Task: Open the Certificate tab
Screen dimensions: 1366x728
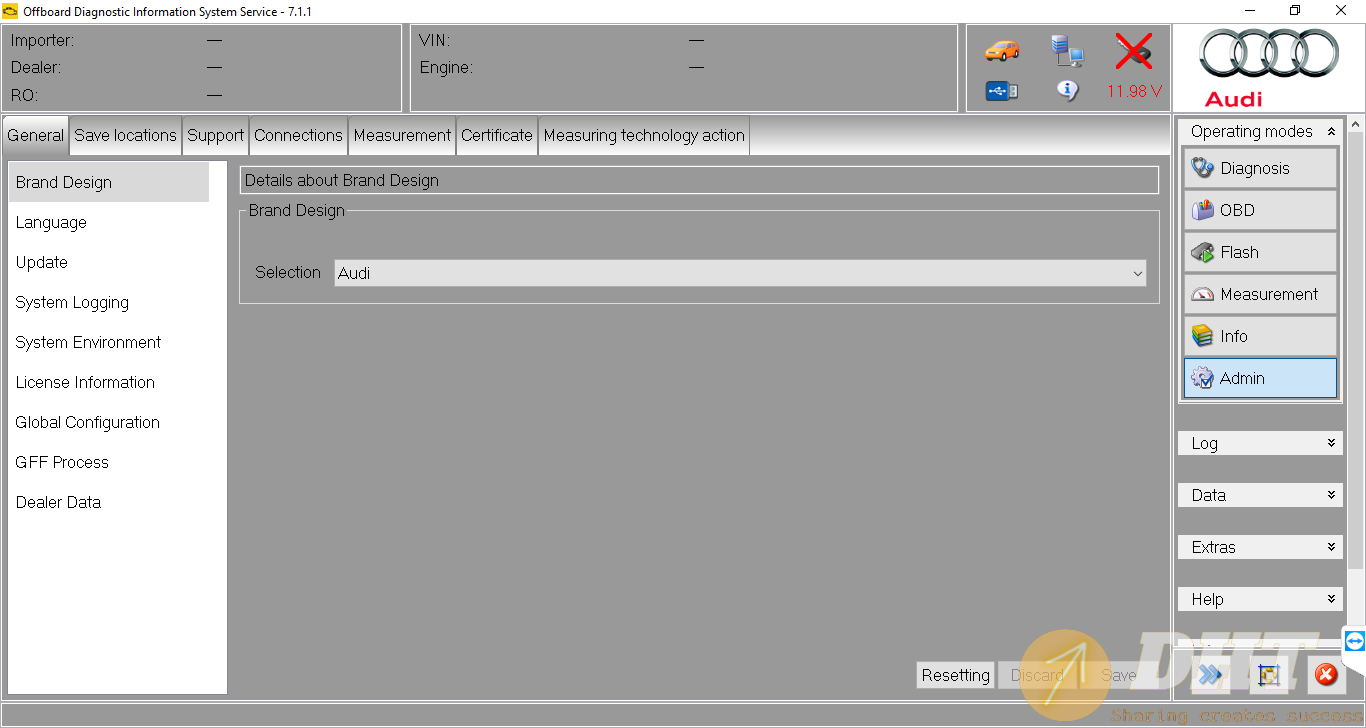Action: click(x=496, y=136)
